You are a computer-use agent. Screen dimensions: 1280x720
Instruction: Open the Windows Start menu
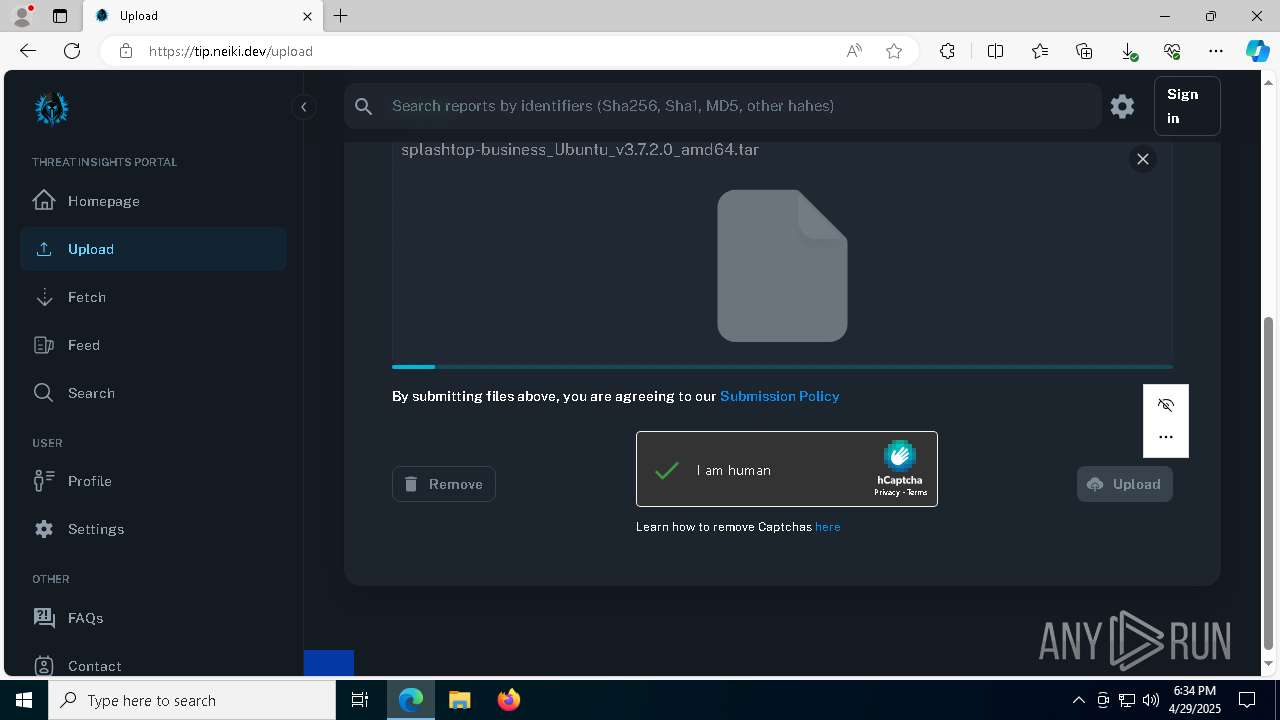(24, 700)
